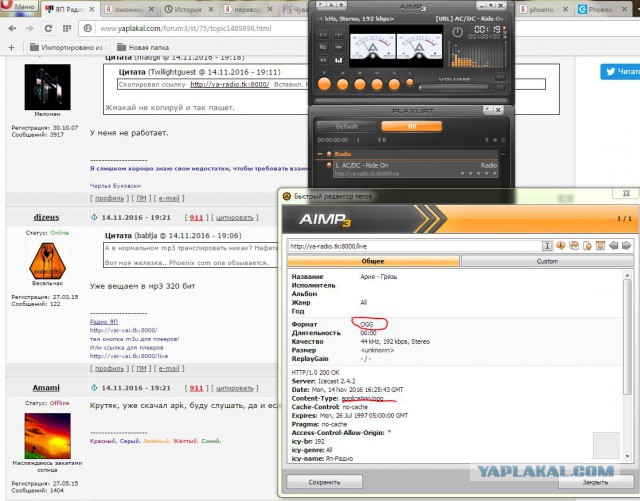Switch to the ЯП playlist tab
Image resolution: width=640 pixels, height=501 pixels.
pyautogui.click(x=411, y=126)
